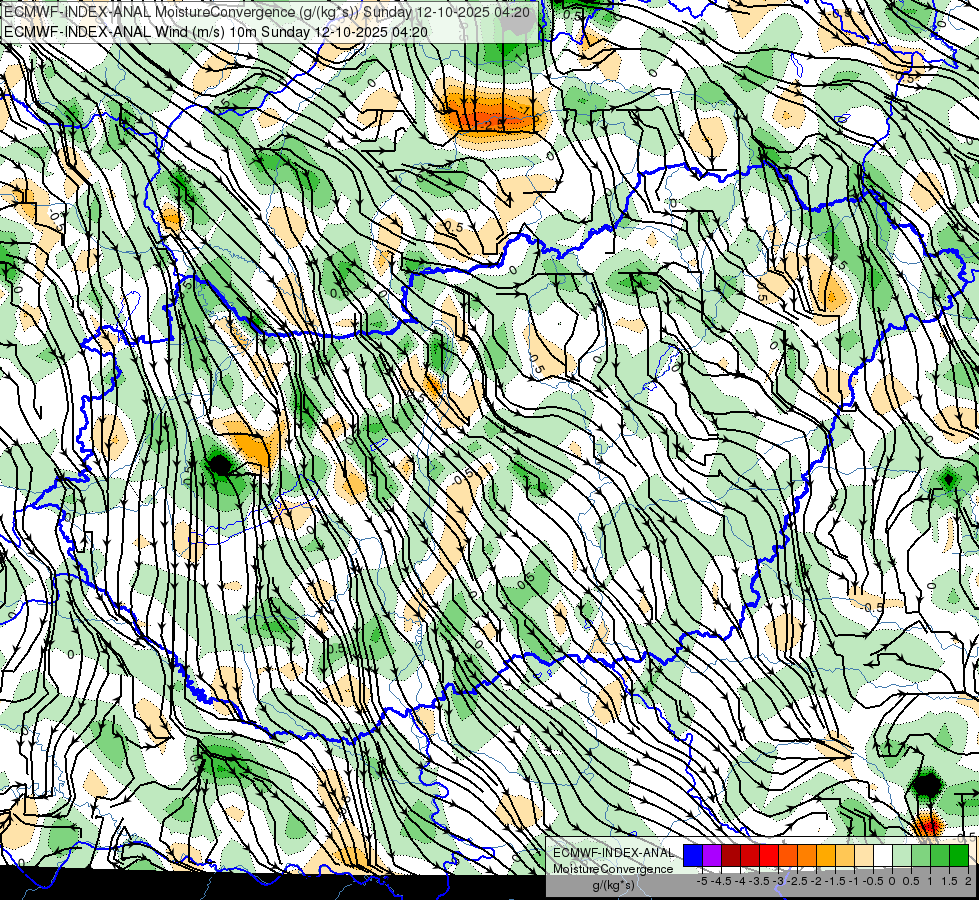Click the 1.5 tick label on the legend
The width and height of the screenshot is (979, 900).
[x=949, y=881]
